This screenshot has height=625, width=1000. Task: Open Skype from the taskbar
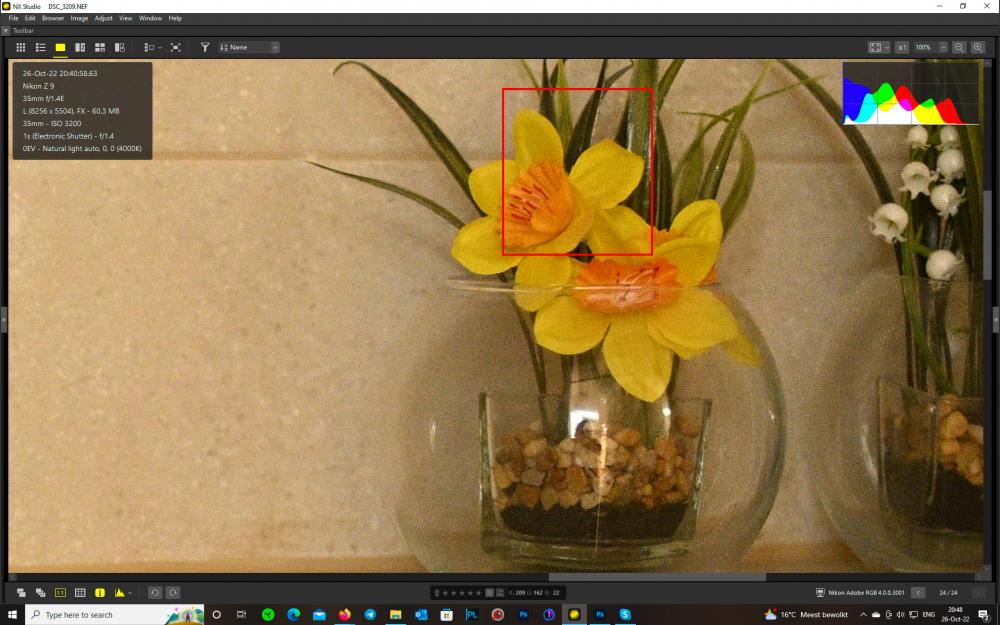coord(625,615)
